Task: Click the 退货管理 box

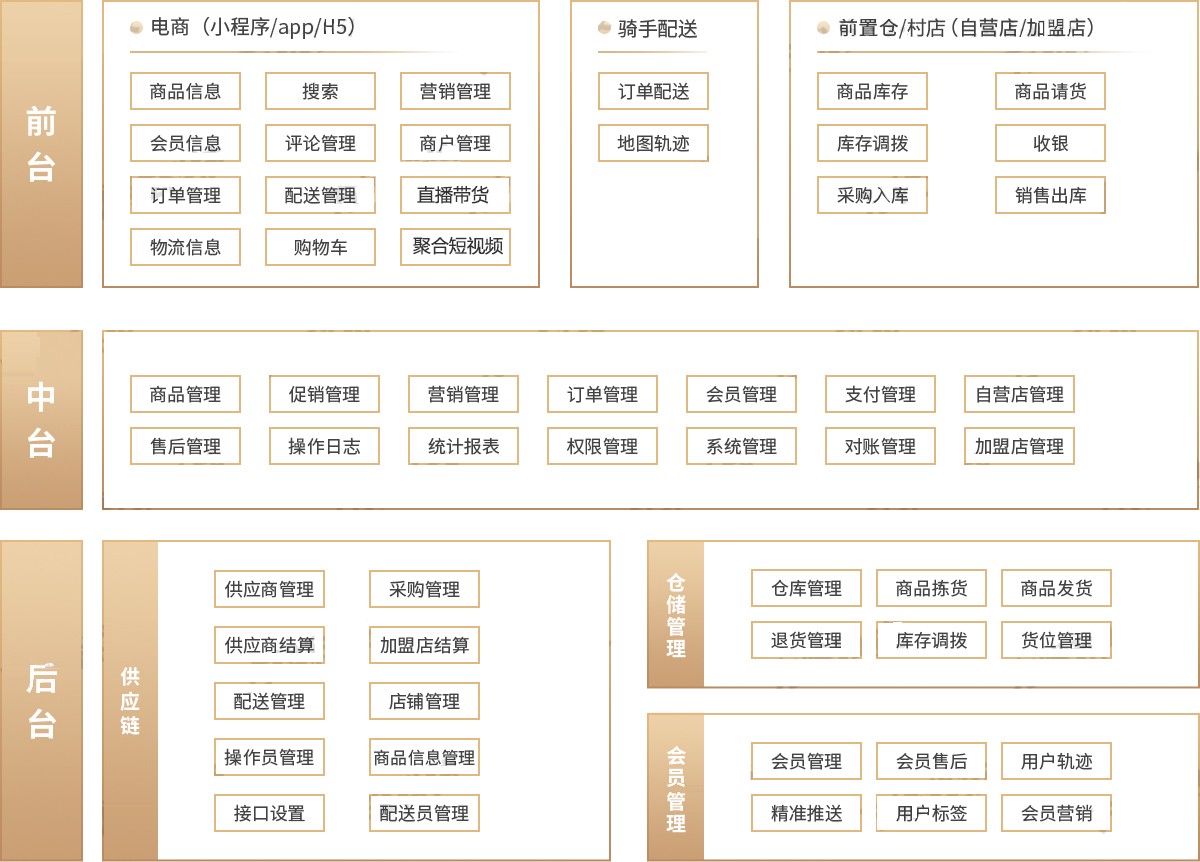Action: coord(806,640)
